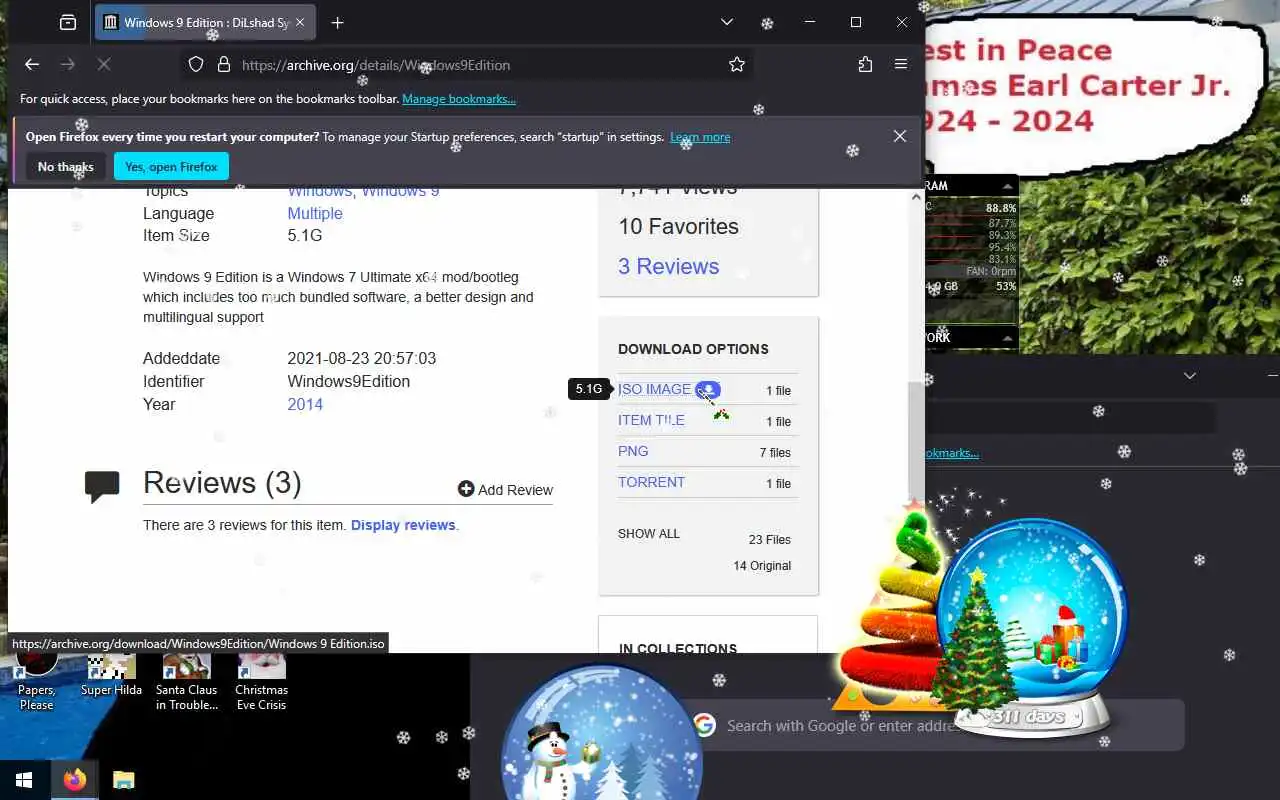Open the Multiple language link

click(x=315, y=213)
